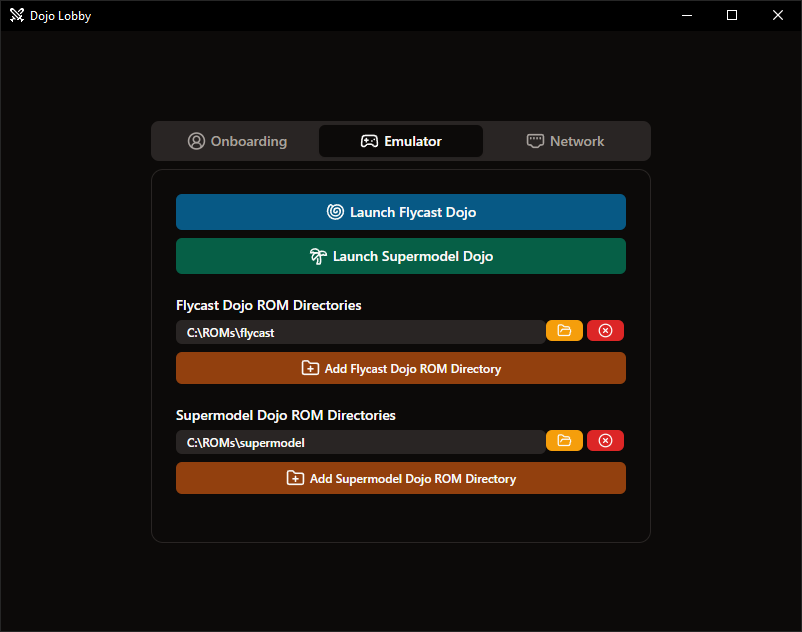This screenshot has height=632, width=802.
Task: Open the Network tab
Action: click(x=565, y=141)
